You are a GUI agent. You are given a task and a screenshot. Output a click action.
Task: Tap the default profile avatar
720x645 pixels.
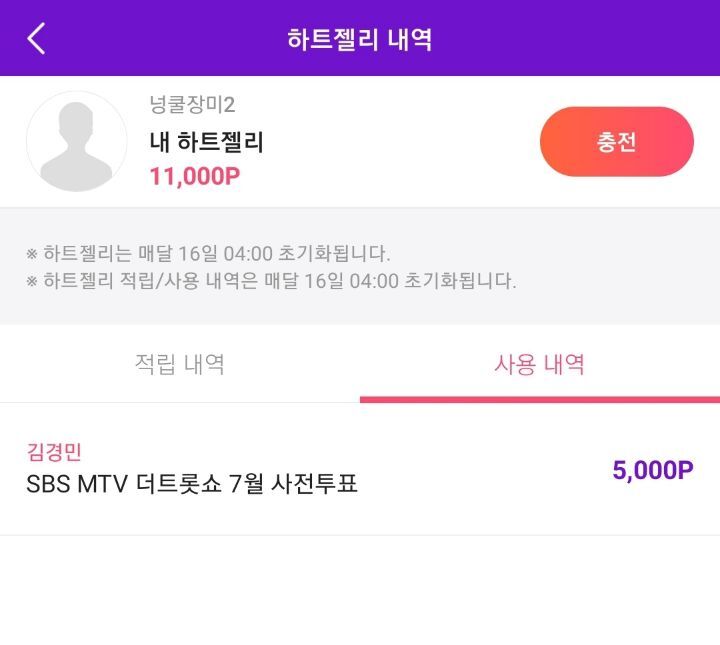coord(77,141)
